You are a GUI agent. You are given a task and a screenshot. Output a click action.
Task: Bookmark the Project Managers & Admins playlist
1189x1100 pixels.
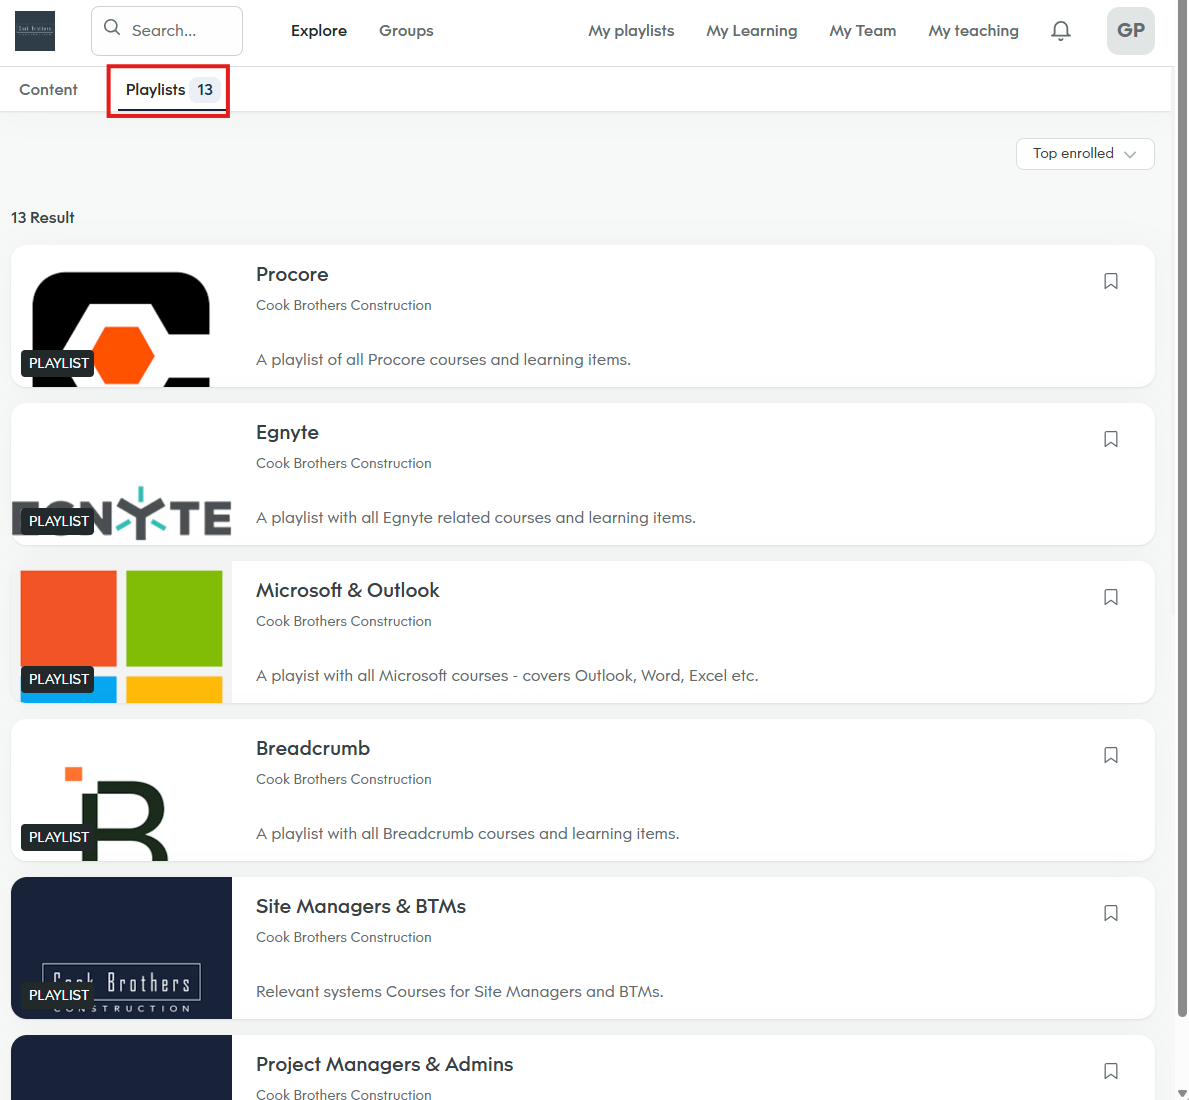1111,1071
